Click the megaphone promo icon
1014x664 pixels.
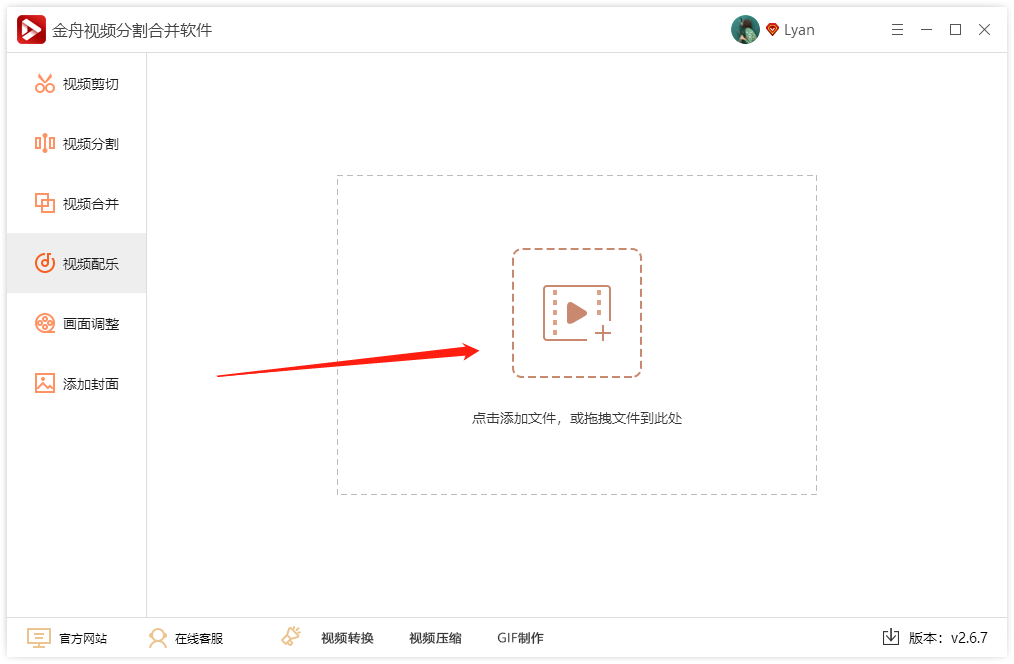point(291,636)
